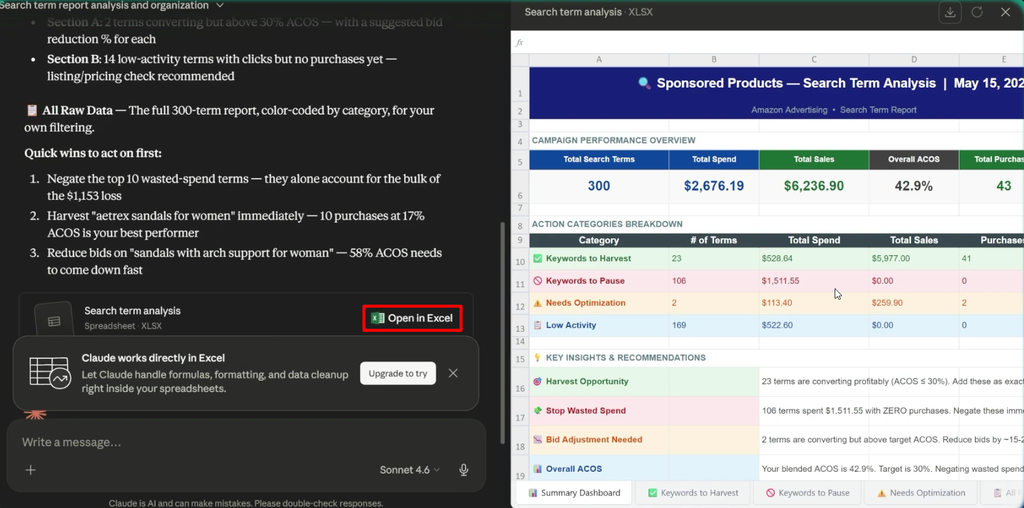Select column A header in spreadsheet
1024x508 pixels.
[599, 59]
